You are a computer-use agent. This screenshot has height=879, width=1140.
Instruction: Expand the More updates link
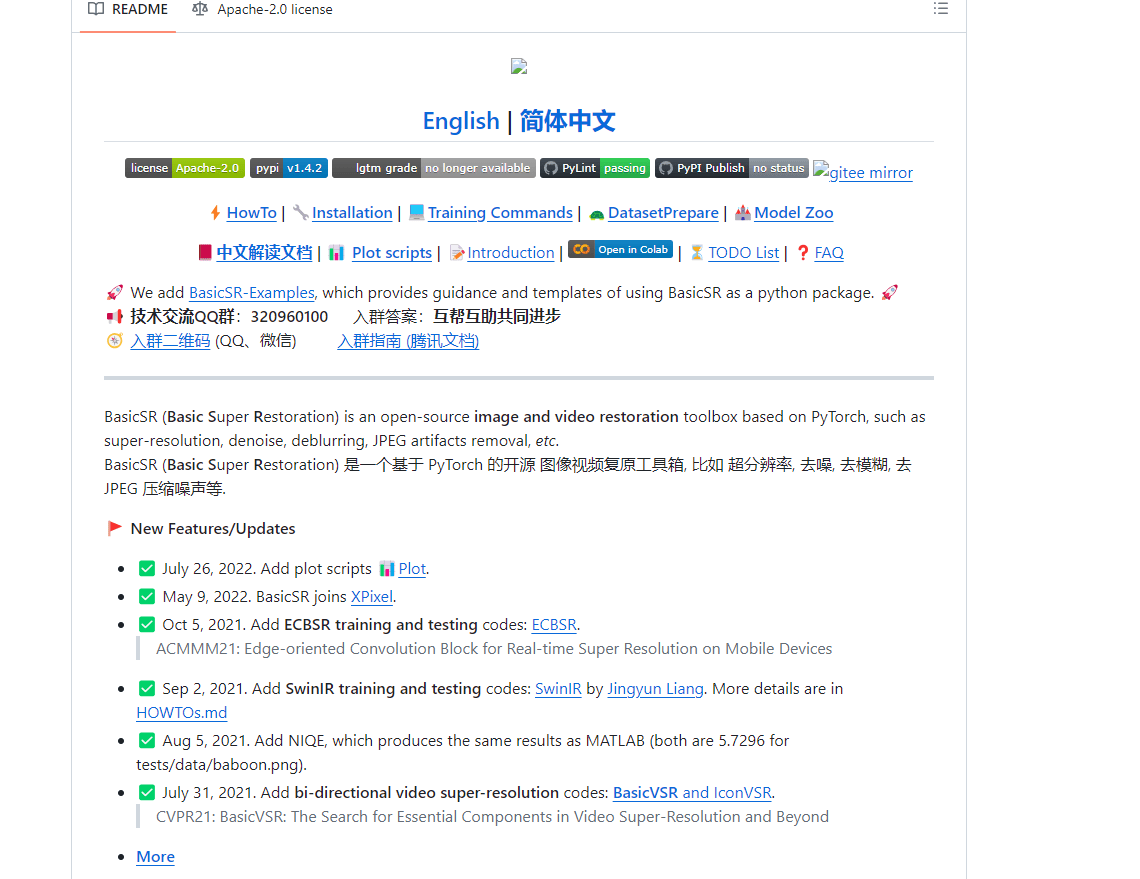(x=155, y=857)
